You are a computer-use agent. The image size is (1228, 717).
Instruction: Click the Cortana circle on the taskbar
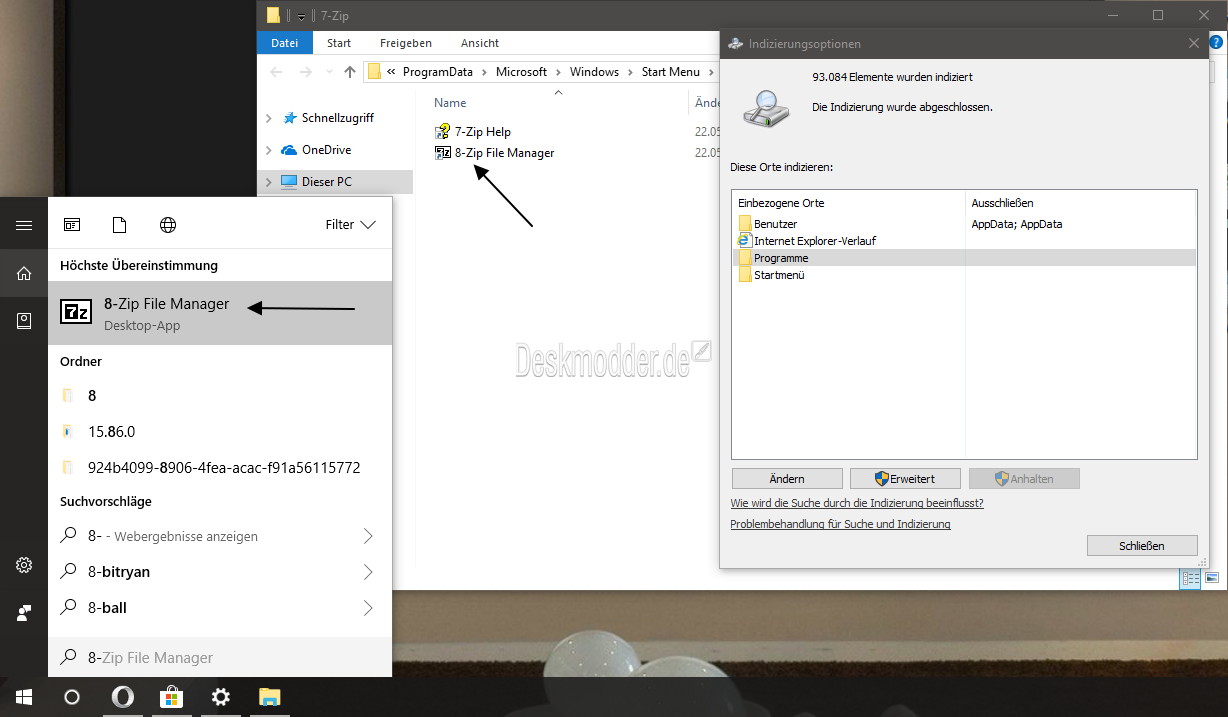coord(72,697)
